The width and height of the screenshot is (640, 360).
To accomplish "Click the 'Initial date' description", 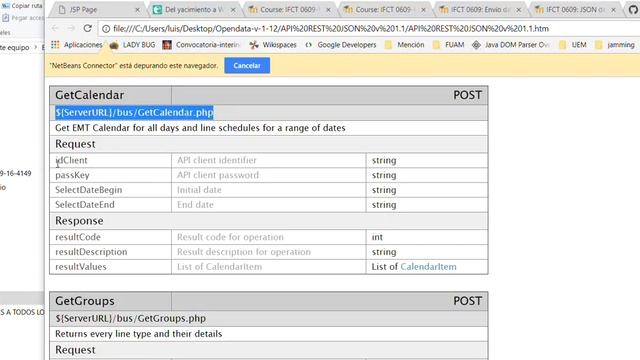I will click(199, 190).
